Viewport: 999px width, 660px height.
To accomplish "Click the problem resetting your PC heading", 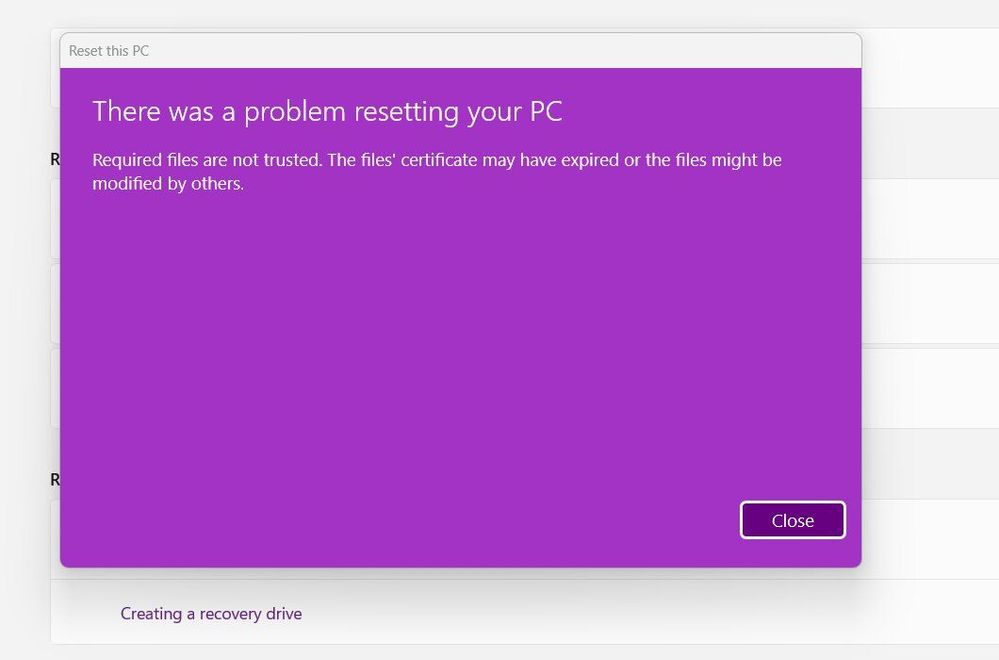I will pyautogui.click(x=327, y=111).
